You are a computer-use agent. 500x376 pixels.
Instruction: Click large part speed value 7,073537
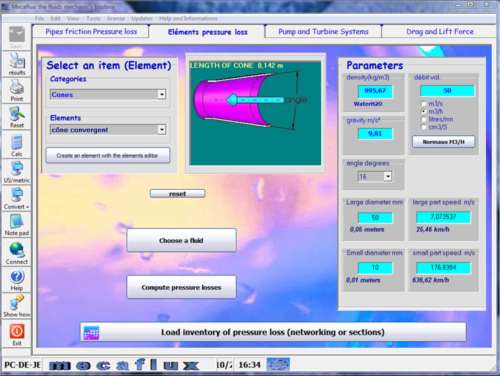443,217
